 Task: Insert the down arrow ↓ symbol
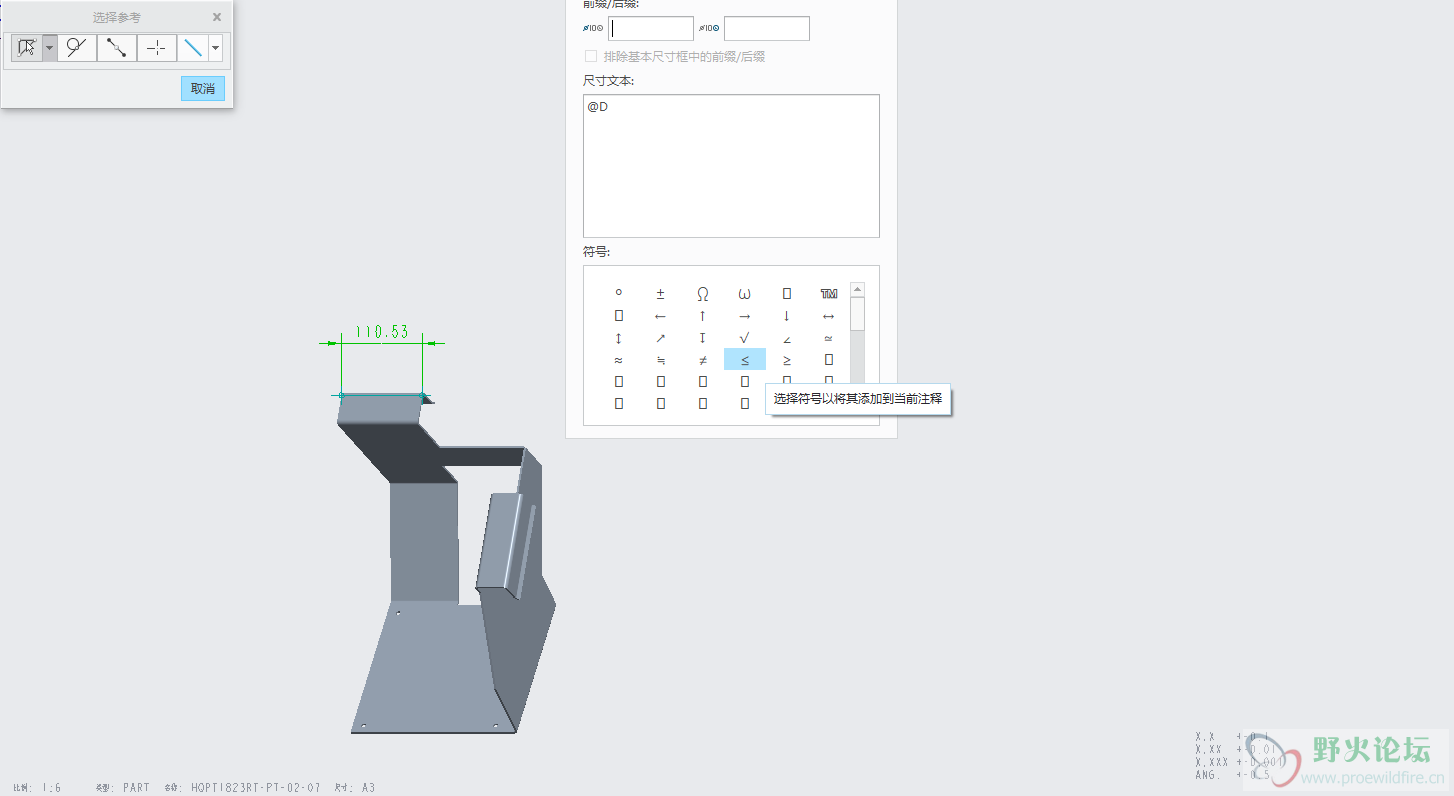click(787, 315)
